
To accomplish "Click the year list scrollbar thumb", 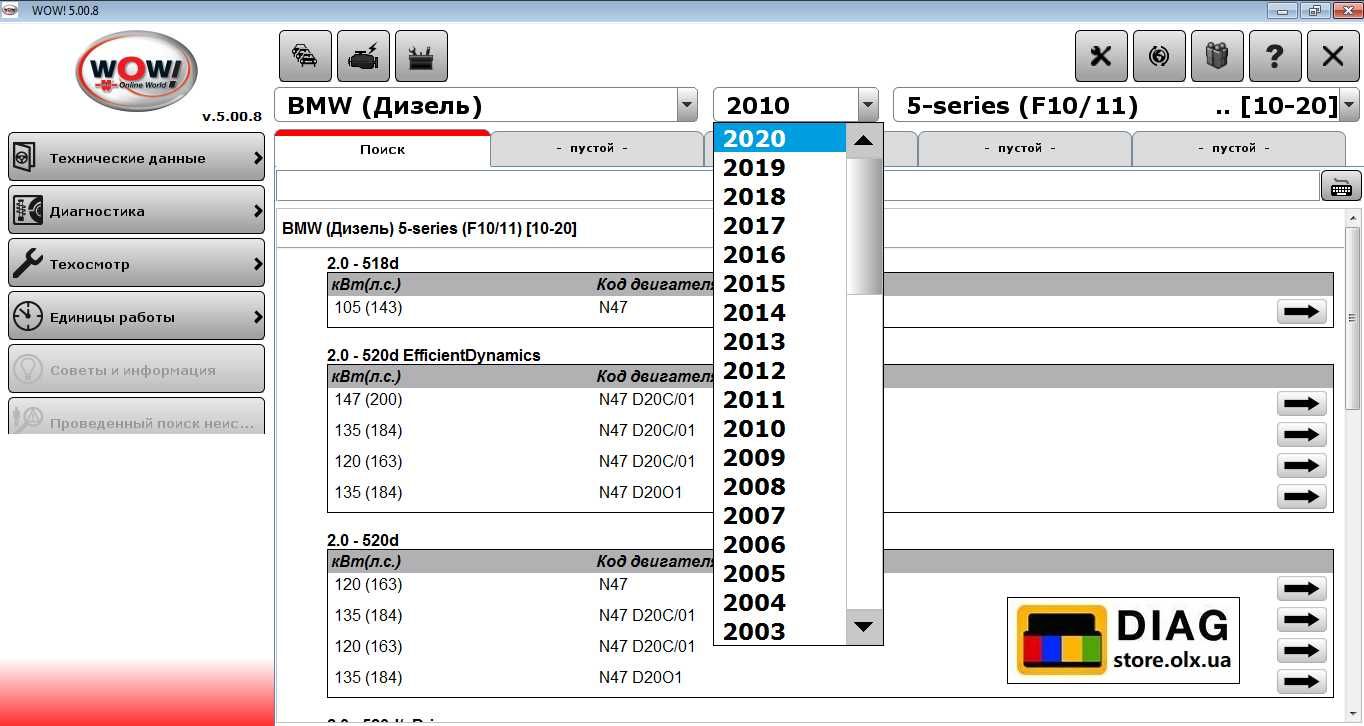I will 864,226.
